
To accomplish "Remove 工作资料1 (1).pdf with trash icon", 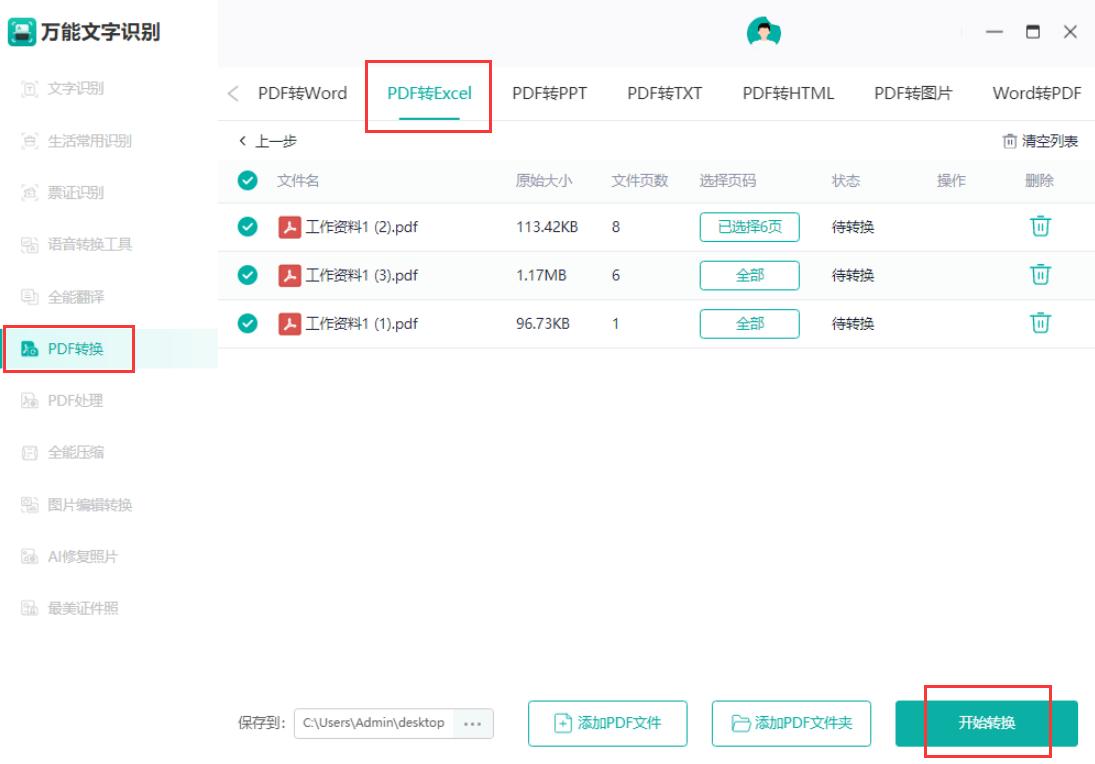I will (1040, 322).
